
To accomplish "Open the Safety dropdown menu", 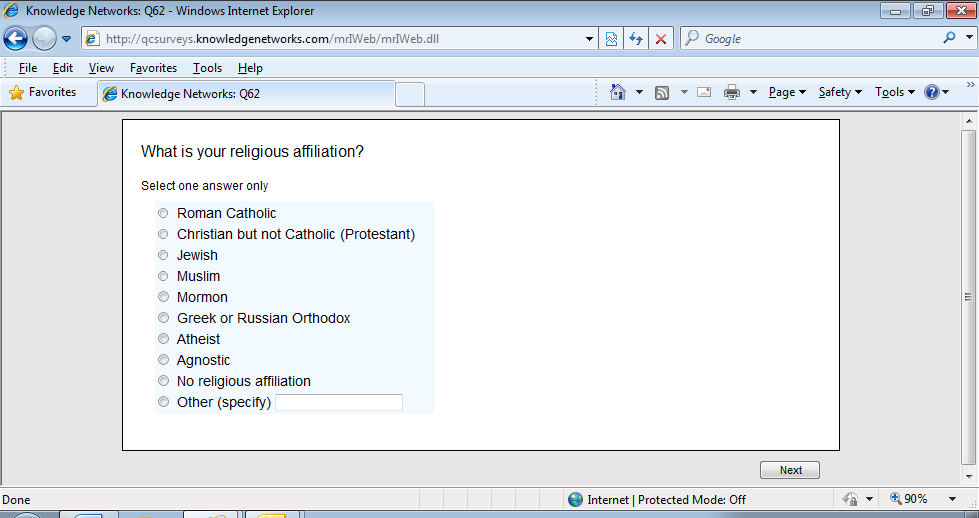I will point(840,92).
